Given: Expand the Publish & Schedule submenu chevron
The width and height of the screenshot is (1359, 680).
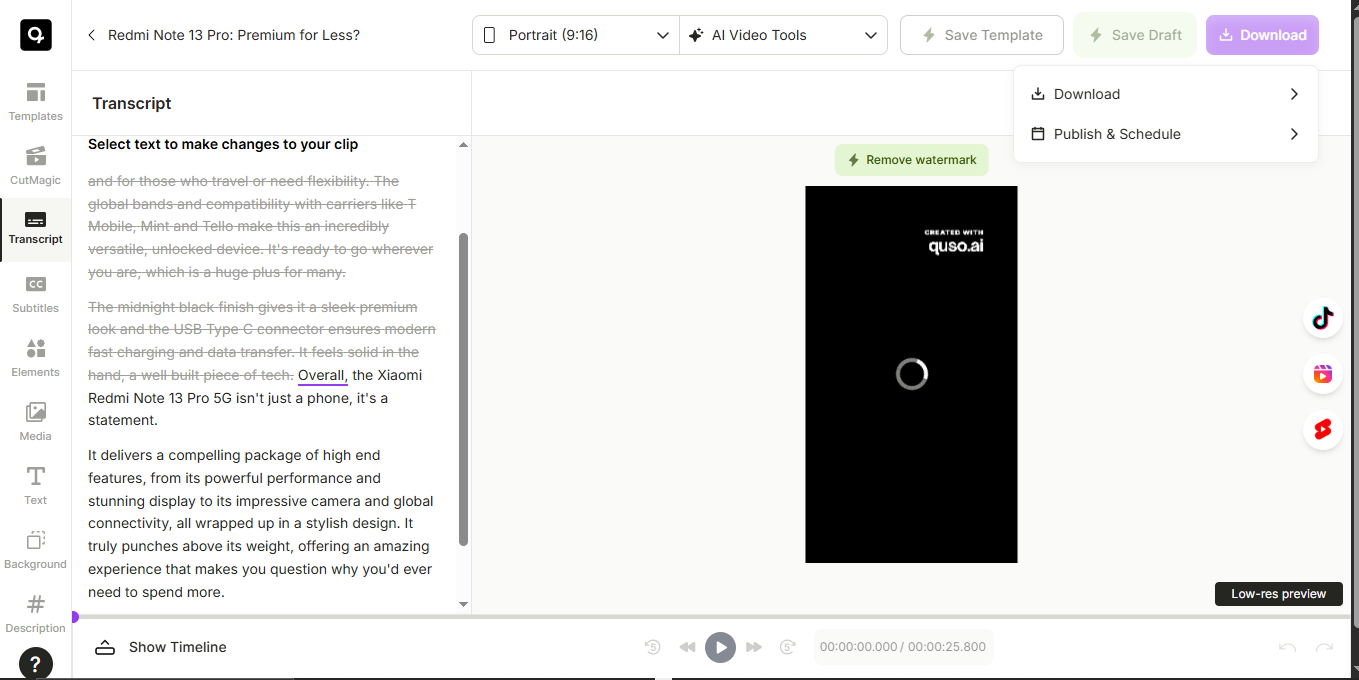Looking at the screenshot, I should [x=1294, y=134].
